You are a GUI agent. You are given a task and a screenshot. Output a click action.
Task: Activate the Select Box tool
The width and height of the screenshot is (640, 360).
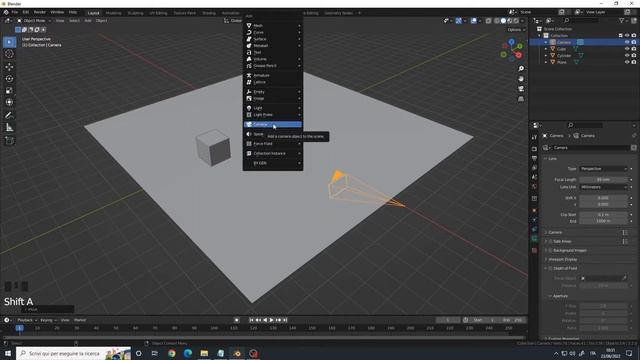9,42
